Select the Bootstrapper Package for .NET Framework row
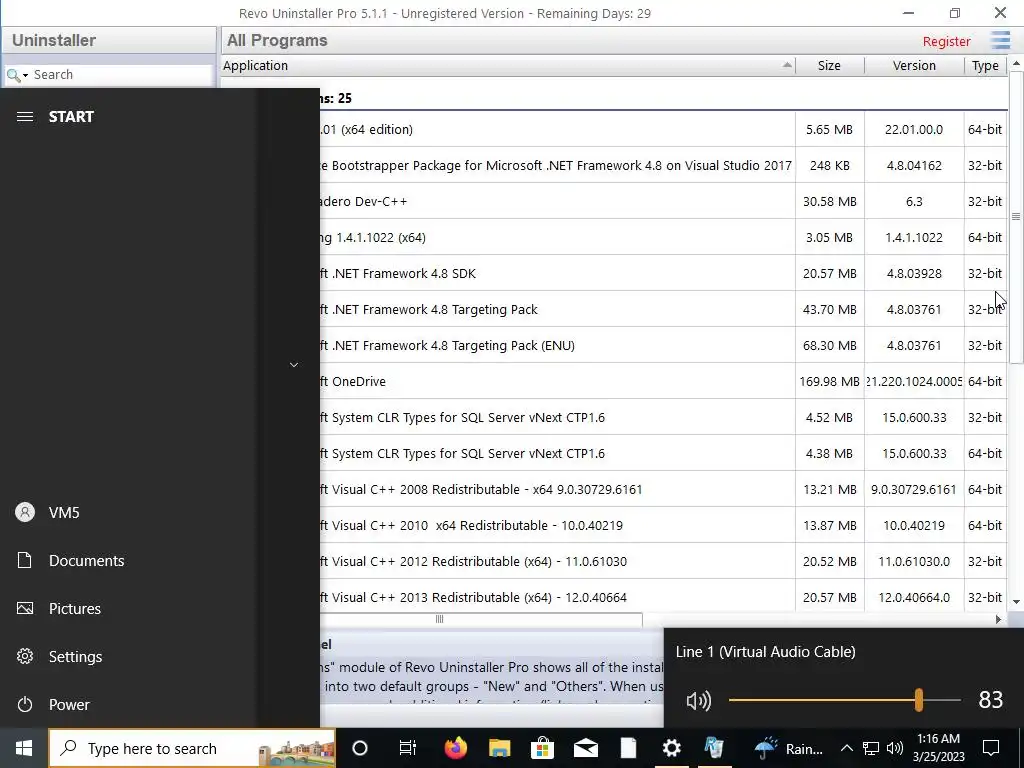The width and height of the screenshot is (1024, 768). (x=663, y=165)
